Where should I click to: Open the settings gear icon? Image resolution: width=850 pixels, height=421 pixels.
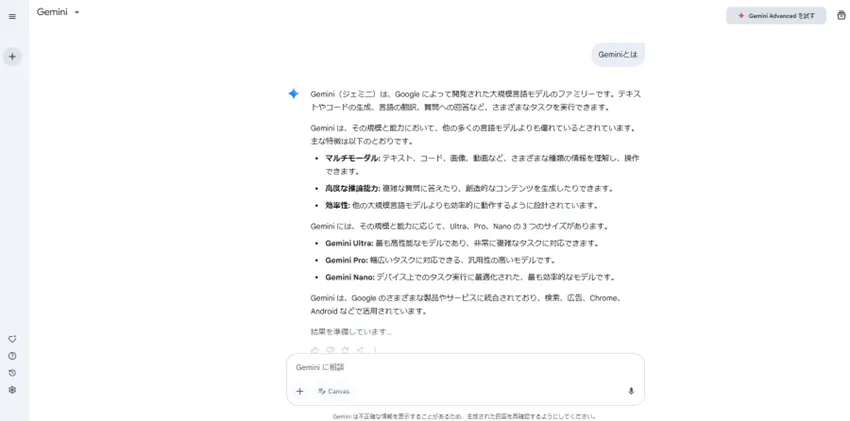point(12,390)
